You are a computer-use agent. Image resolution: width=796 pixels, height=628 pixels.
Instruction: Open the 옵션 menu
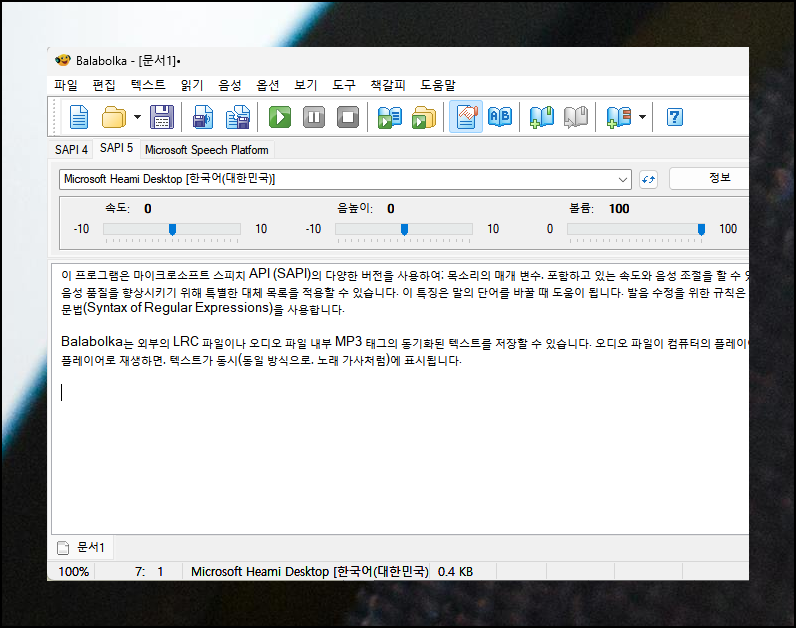pos(268,85)
